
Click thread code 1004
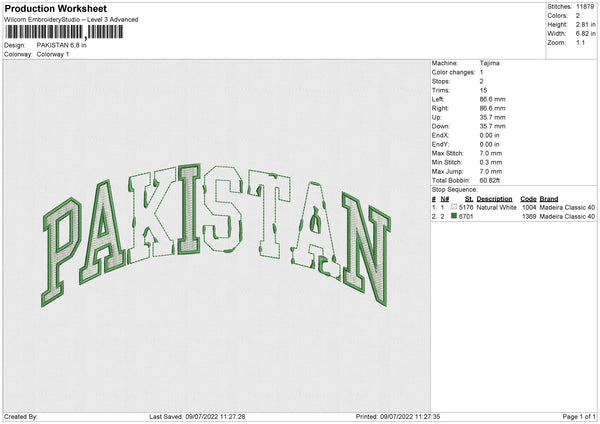[529, 207]
